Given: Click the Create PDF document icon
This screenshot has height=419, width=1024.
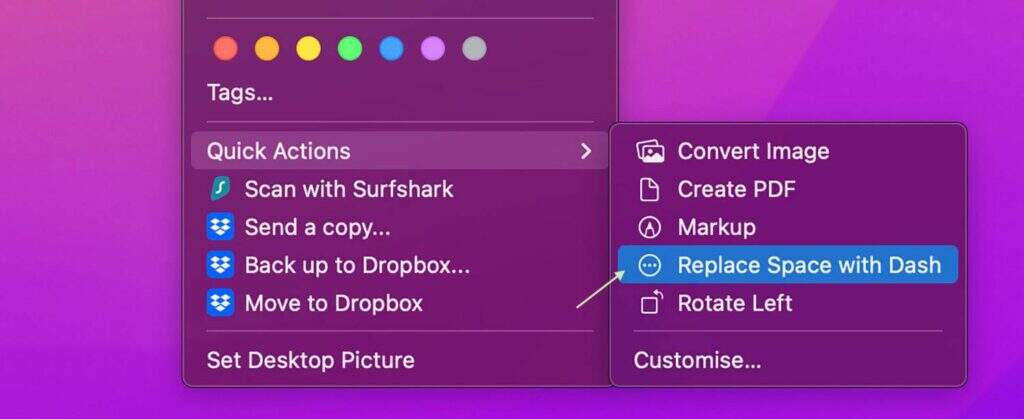Looking at the screenshot, I should click(649, 189).
